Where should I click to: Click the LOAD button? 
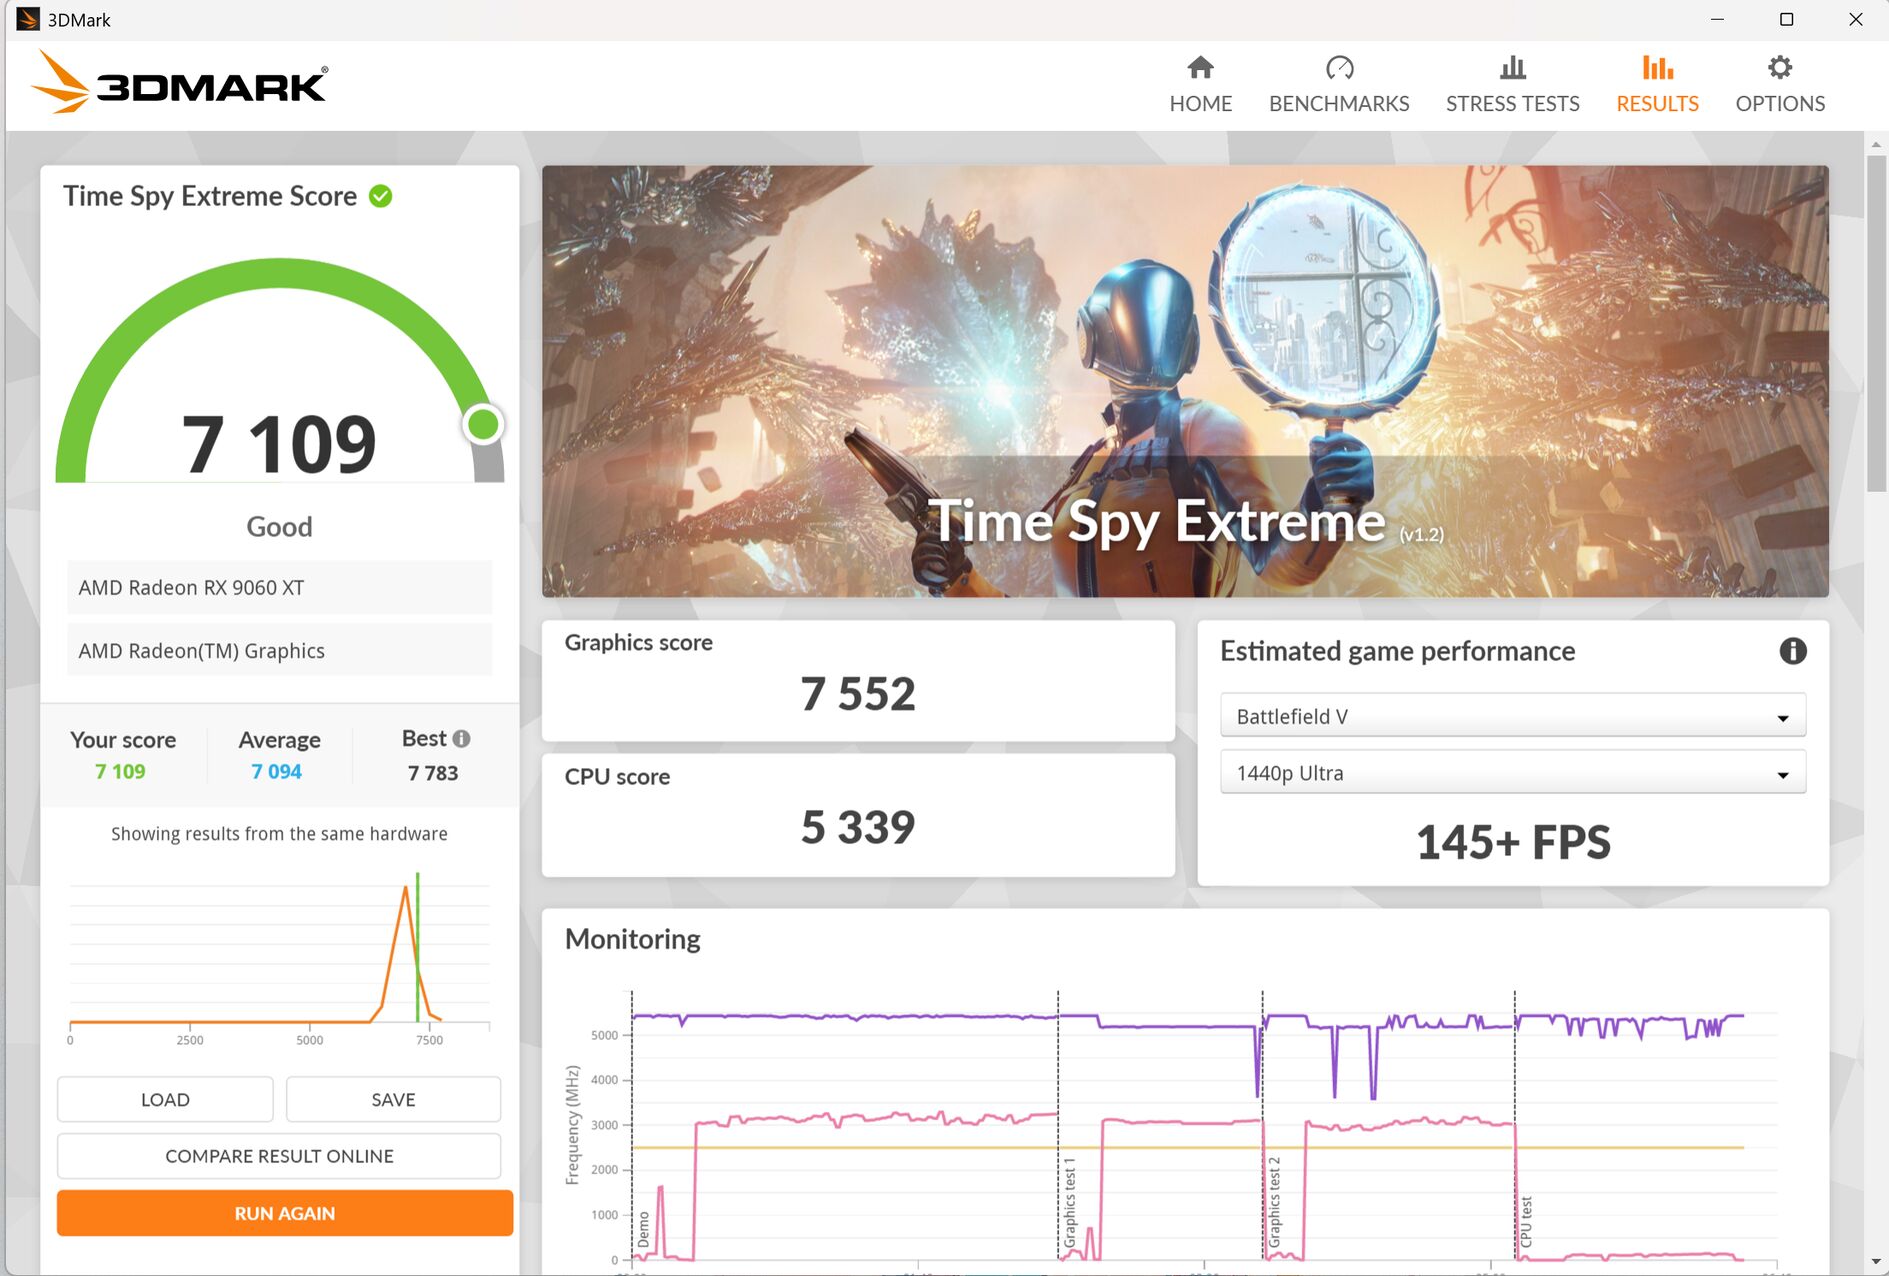tap(165, 1099)
